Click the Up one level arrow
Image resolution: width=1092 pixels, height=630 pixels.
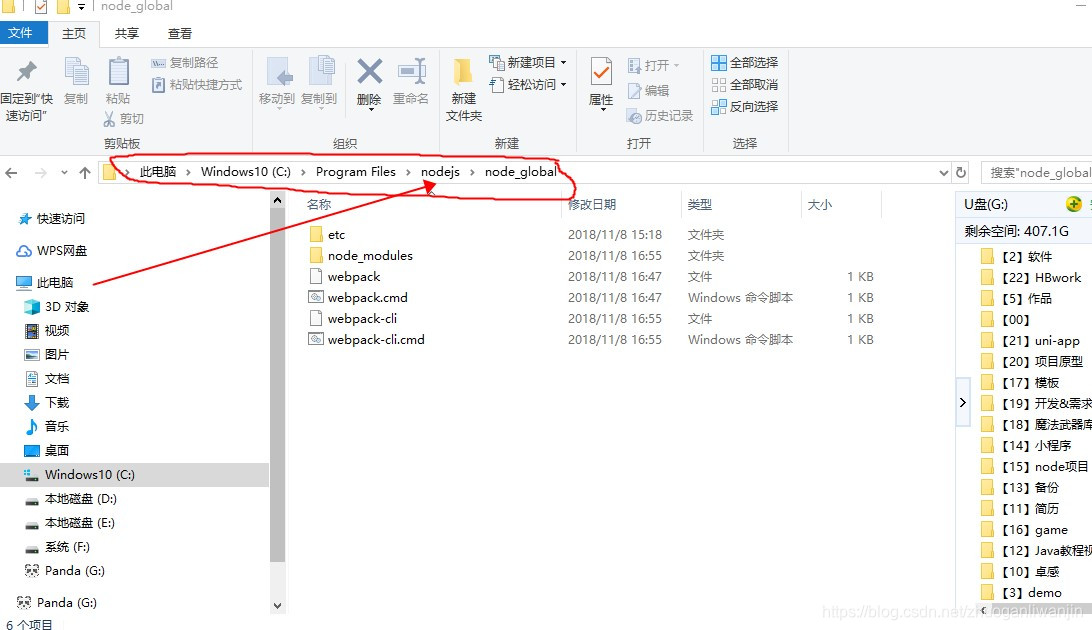[85, 173]
